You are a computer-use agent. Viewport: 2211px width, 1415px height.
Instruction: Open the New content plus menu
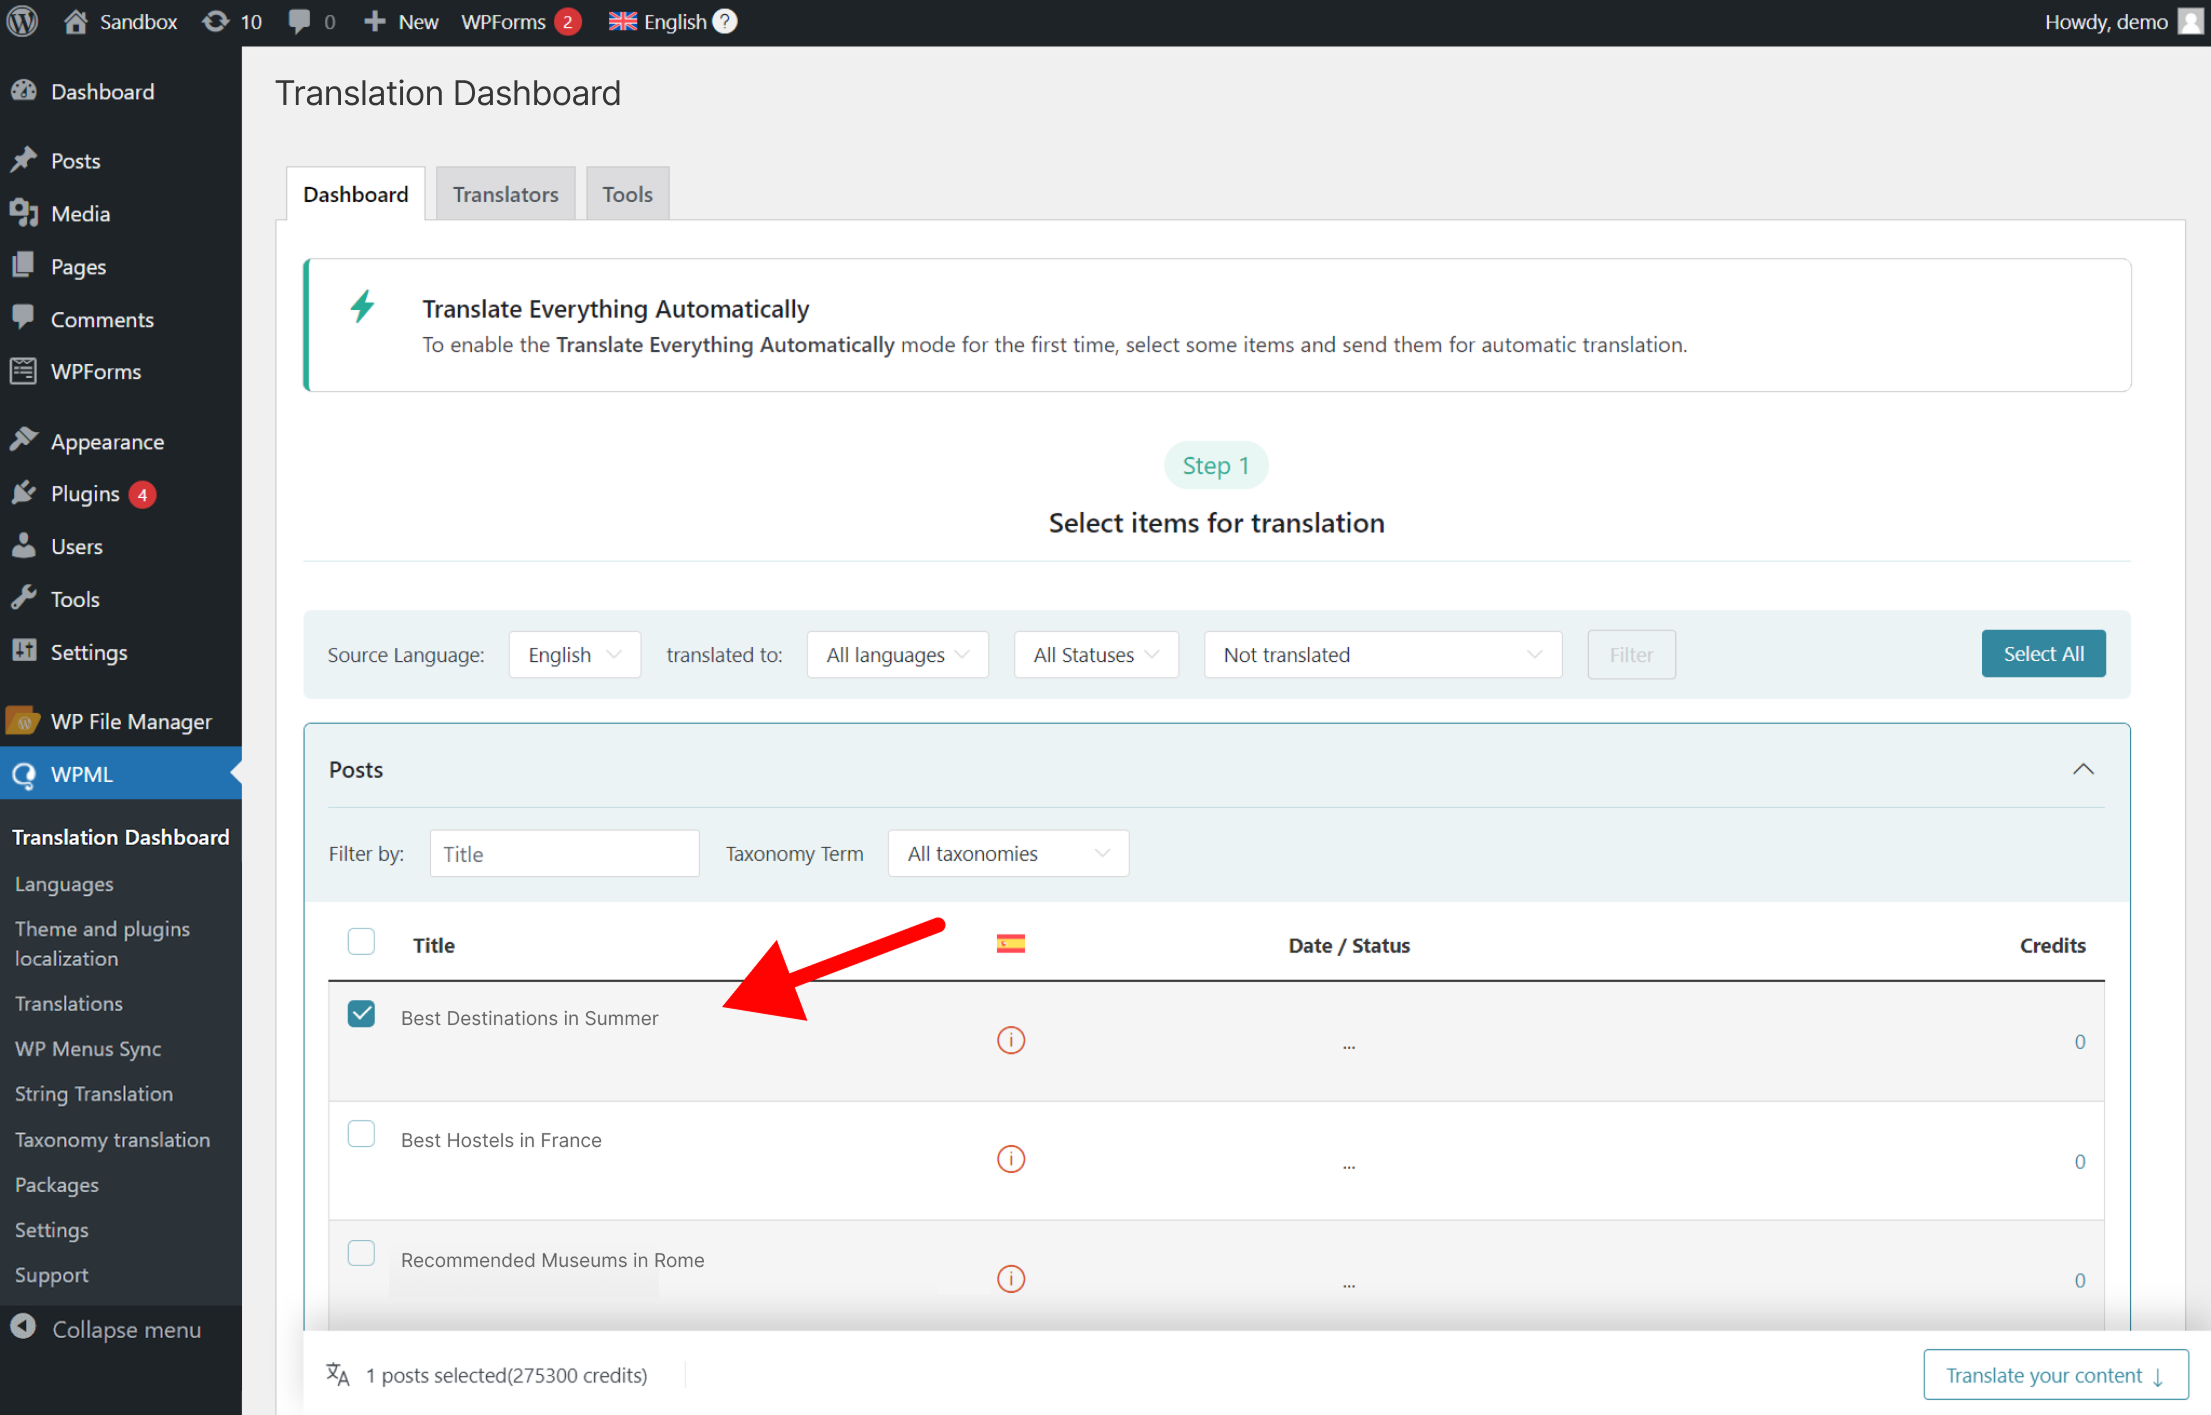pyautogui.click(x=401, y=21)
